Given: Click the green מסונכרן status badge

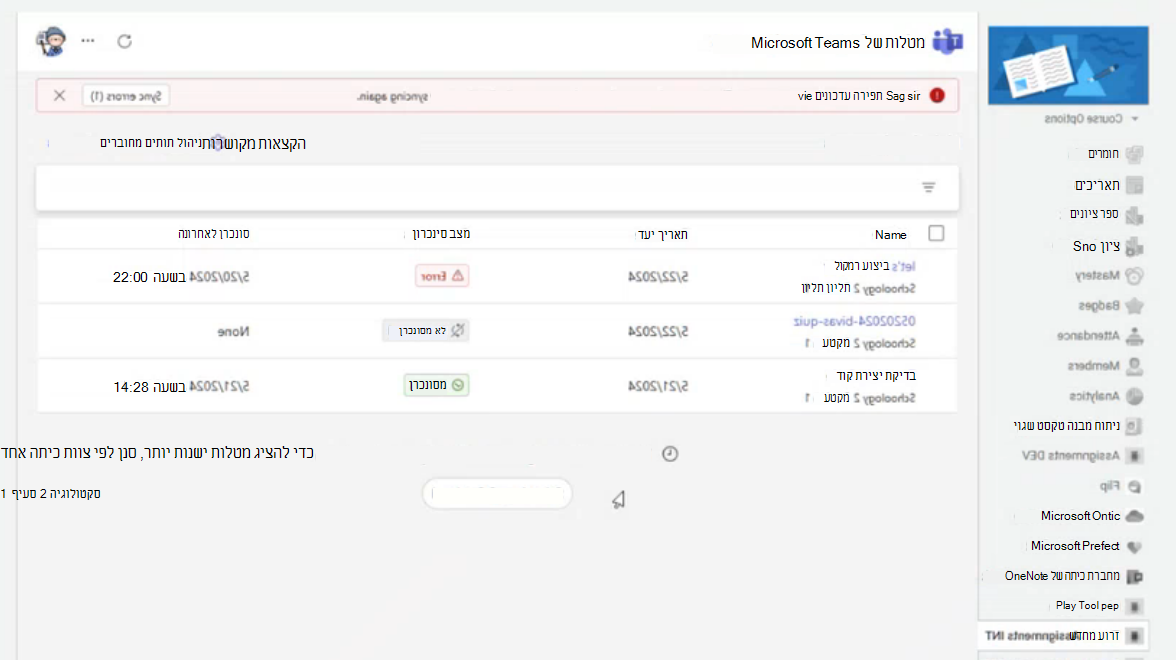Looking at the screenshot, I should pos(436,385).
